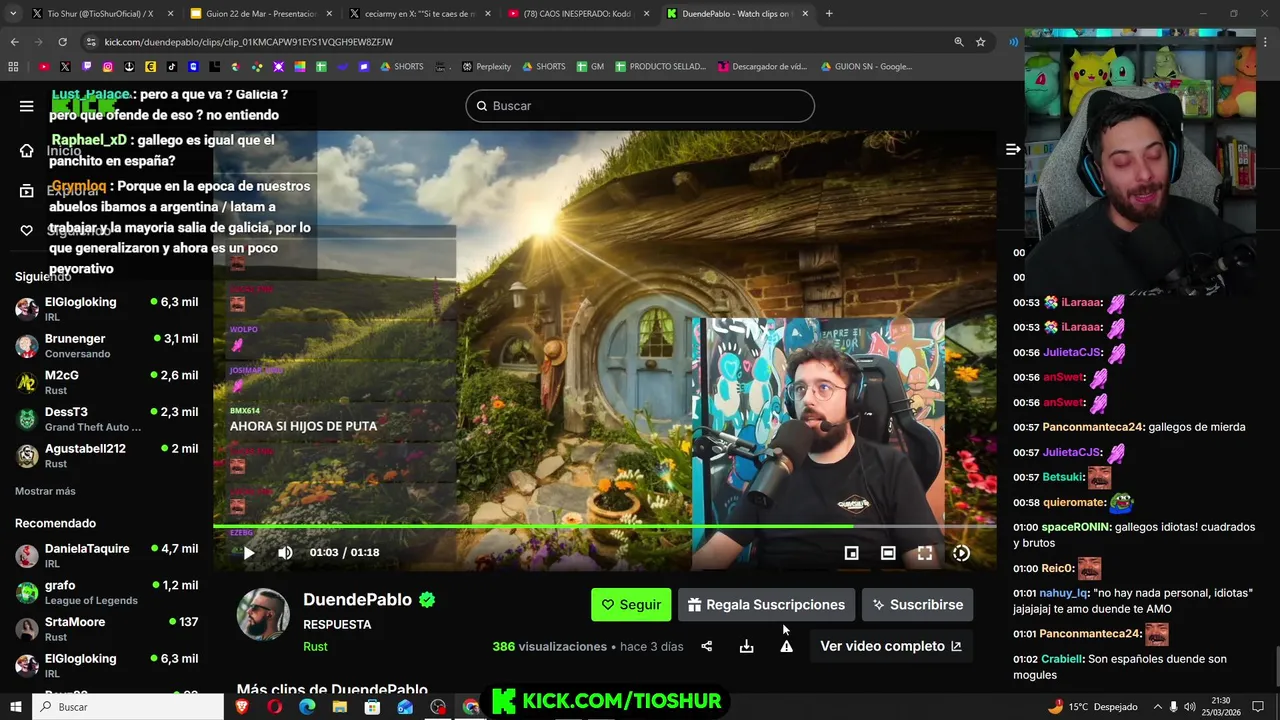Seek on the green video progress bar
The height and width of the screenshot is (720, 1280).
[604, 527]
